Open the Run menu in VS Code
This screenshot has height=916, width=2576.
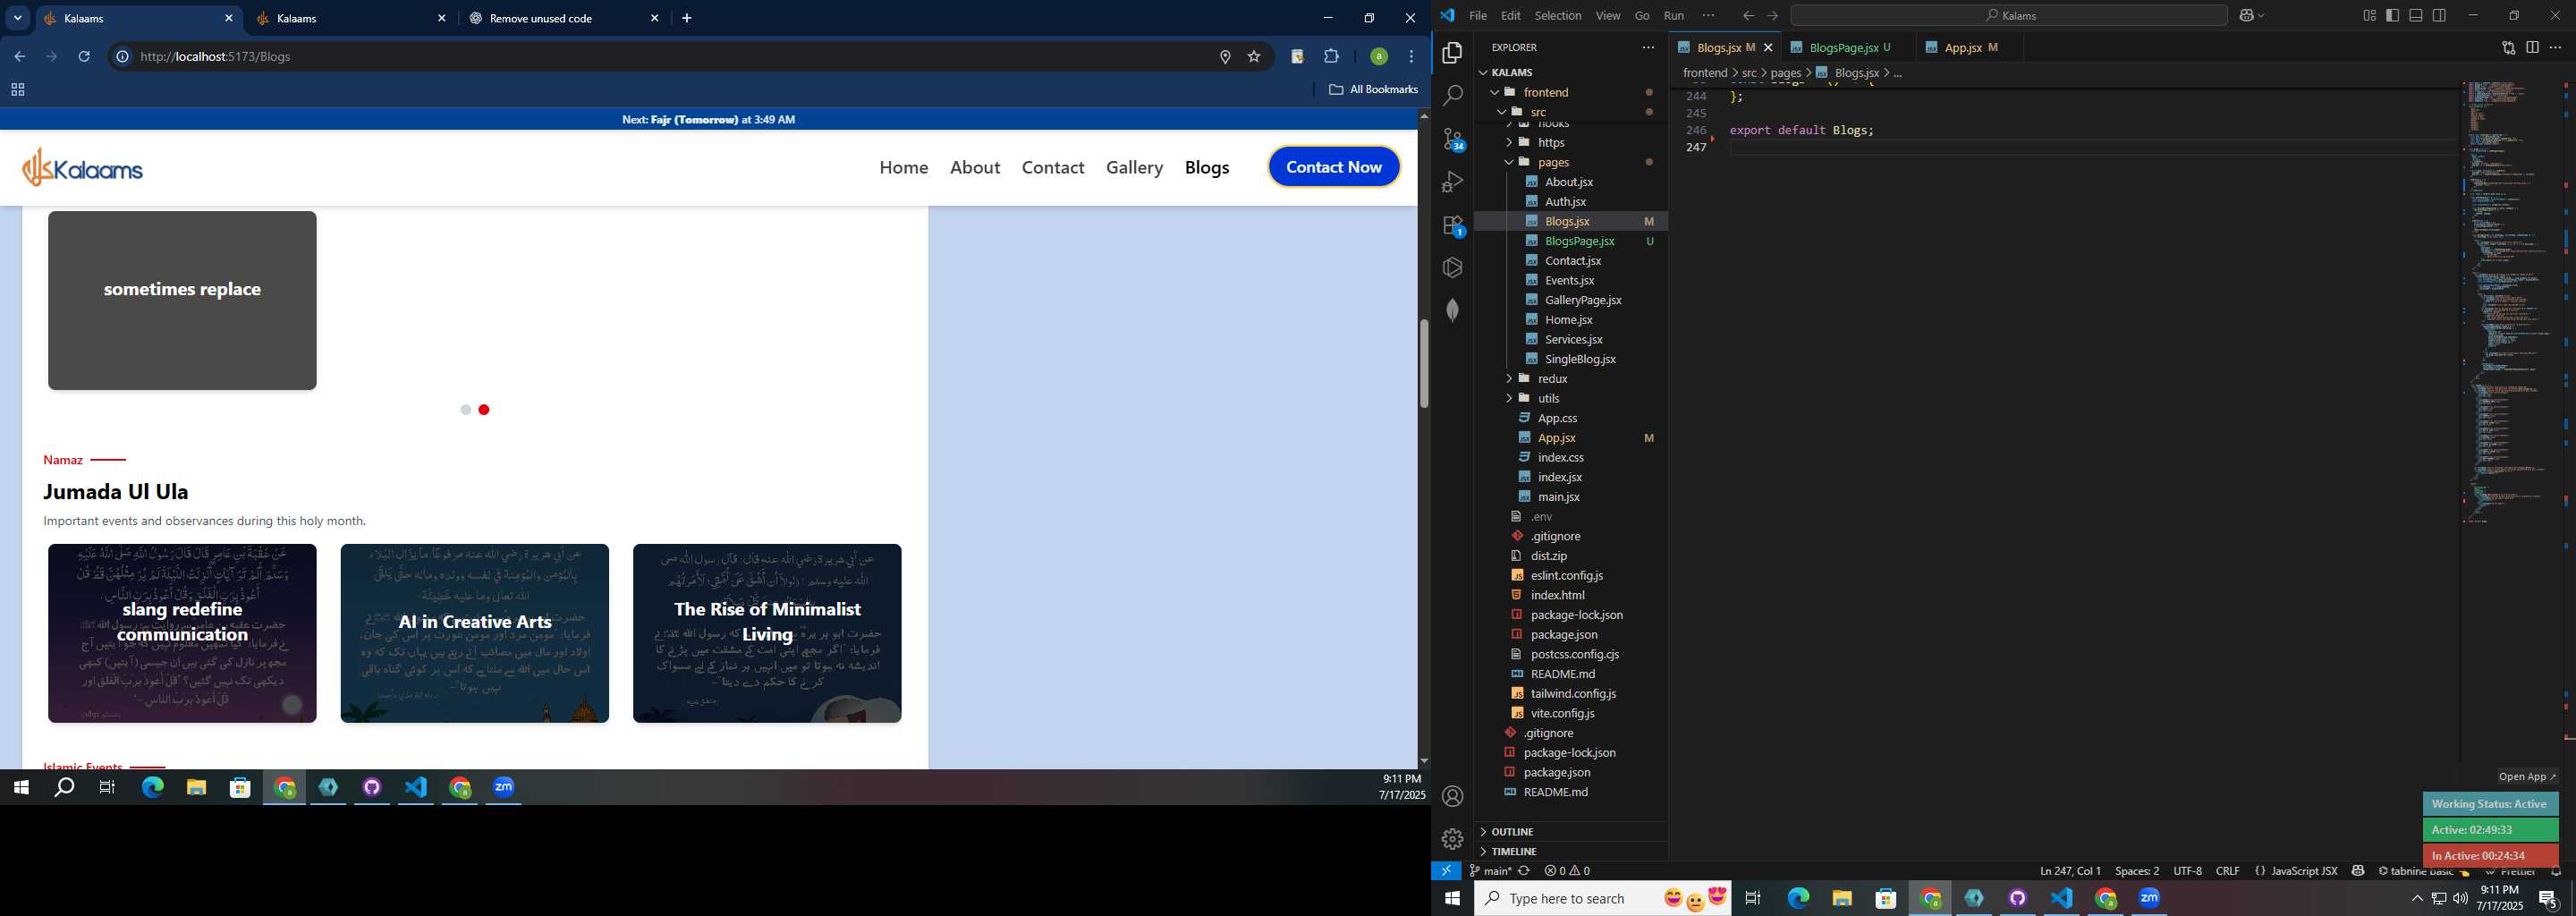1674,15
